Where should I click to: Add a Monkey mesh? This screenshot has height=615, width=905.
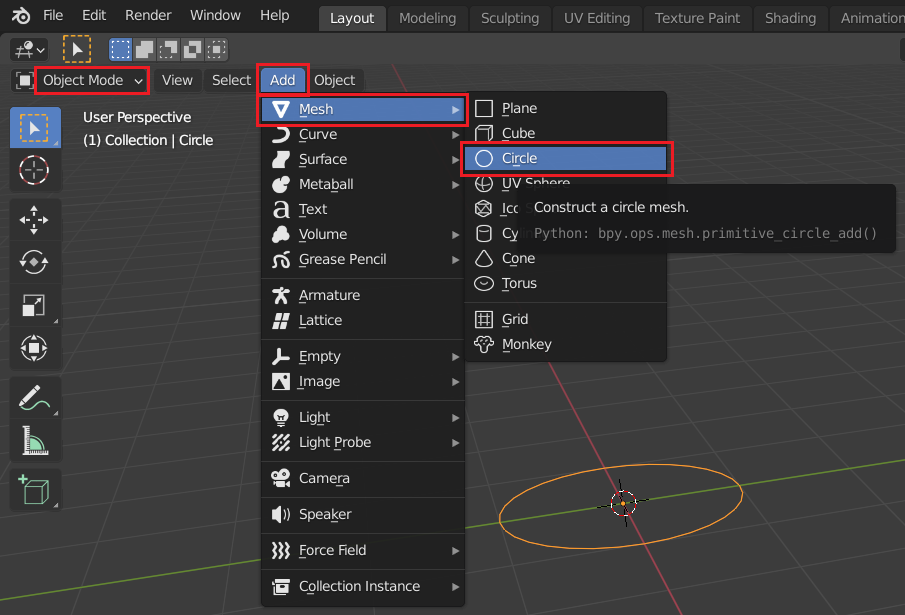566,344
